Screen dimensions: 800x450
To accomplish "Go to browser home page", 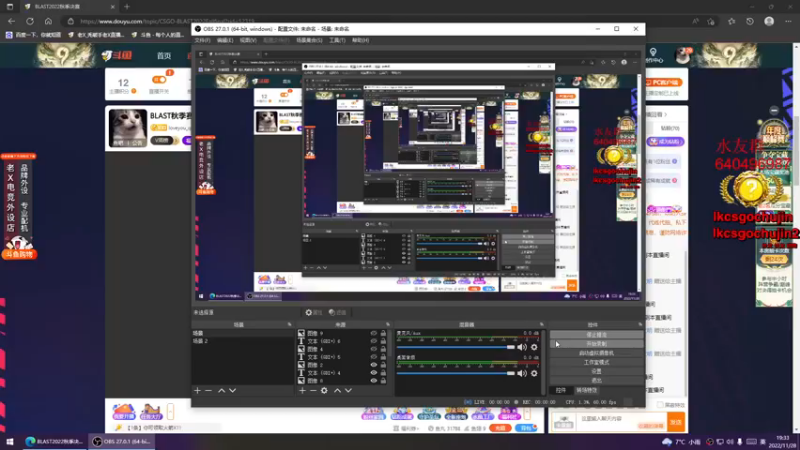I will pyautogui.click(x=48, y=21).
